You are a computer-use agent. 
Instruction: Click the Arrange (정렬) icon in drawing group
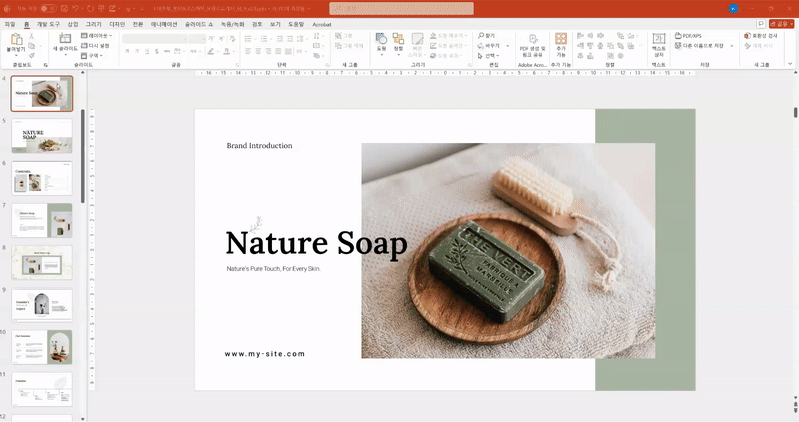pyautogui.click(x=398, y=39)
